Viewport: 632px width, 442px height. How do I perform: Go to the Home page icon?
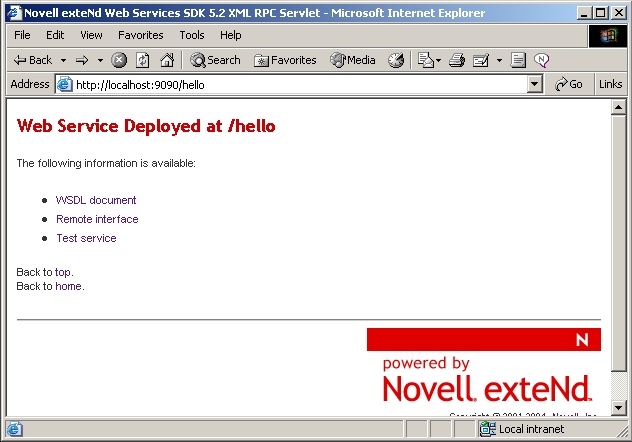coord(167,60)
